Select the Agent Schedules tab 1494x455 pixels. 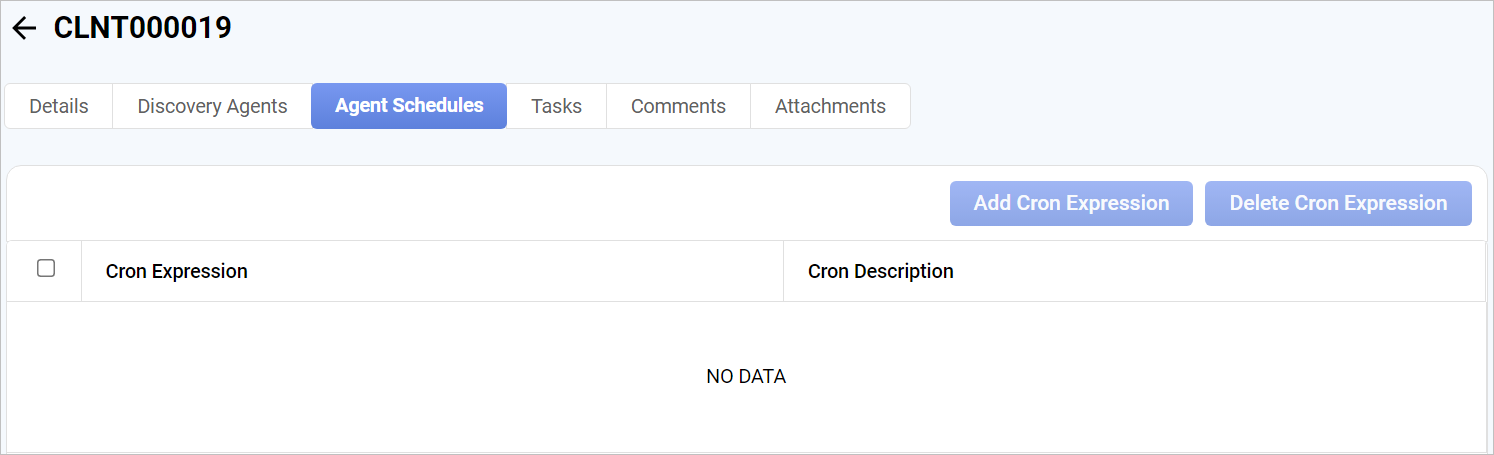coord(409,105)
